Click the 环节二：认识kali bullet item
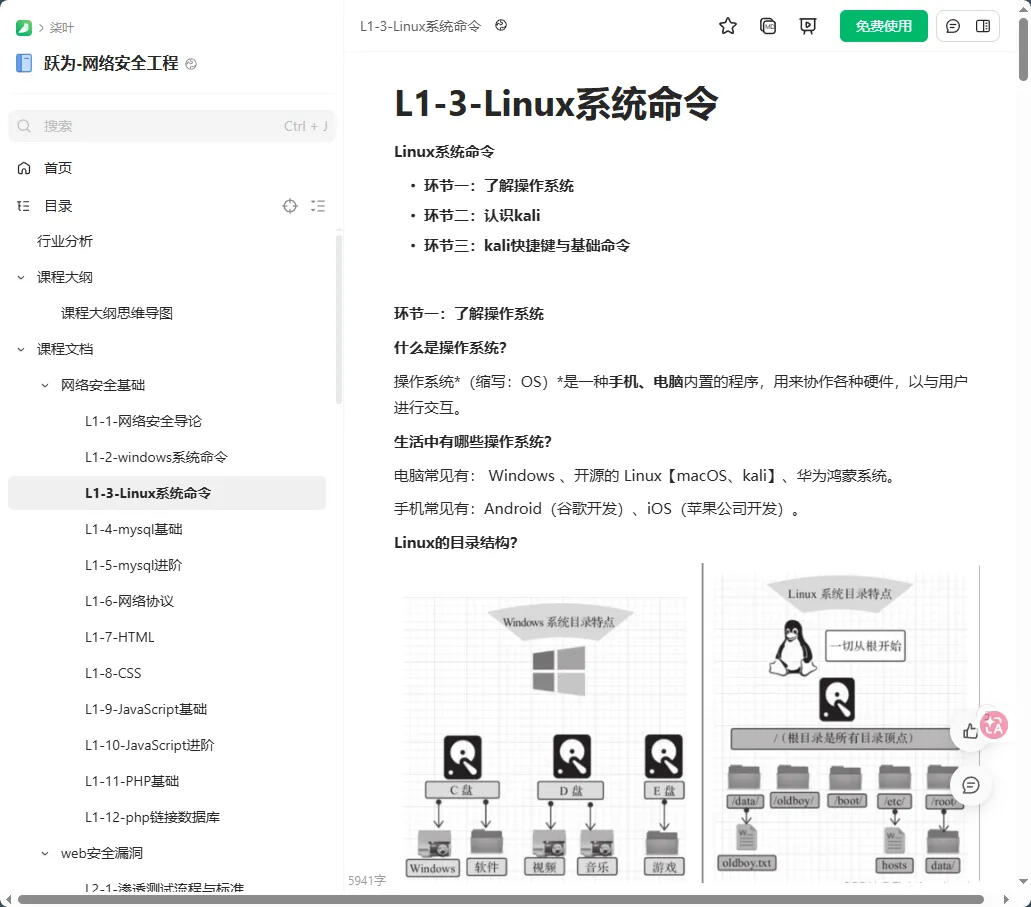The width and height of the screenshot is (1031, 907). pos(482,216)
